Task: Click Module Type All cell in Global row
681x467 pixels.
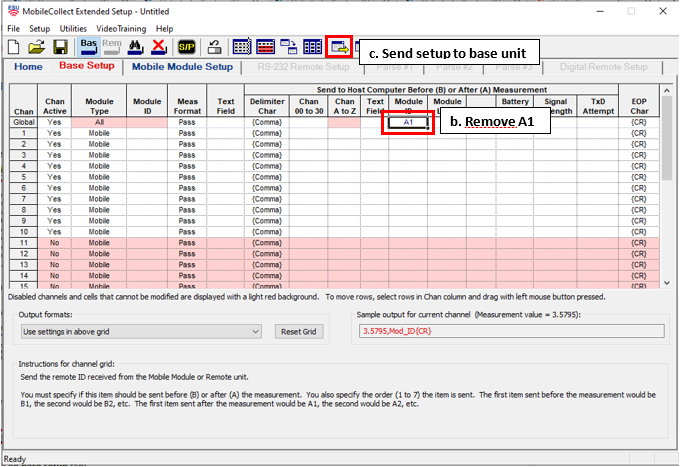Action: click(99, 123)
